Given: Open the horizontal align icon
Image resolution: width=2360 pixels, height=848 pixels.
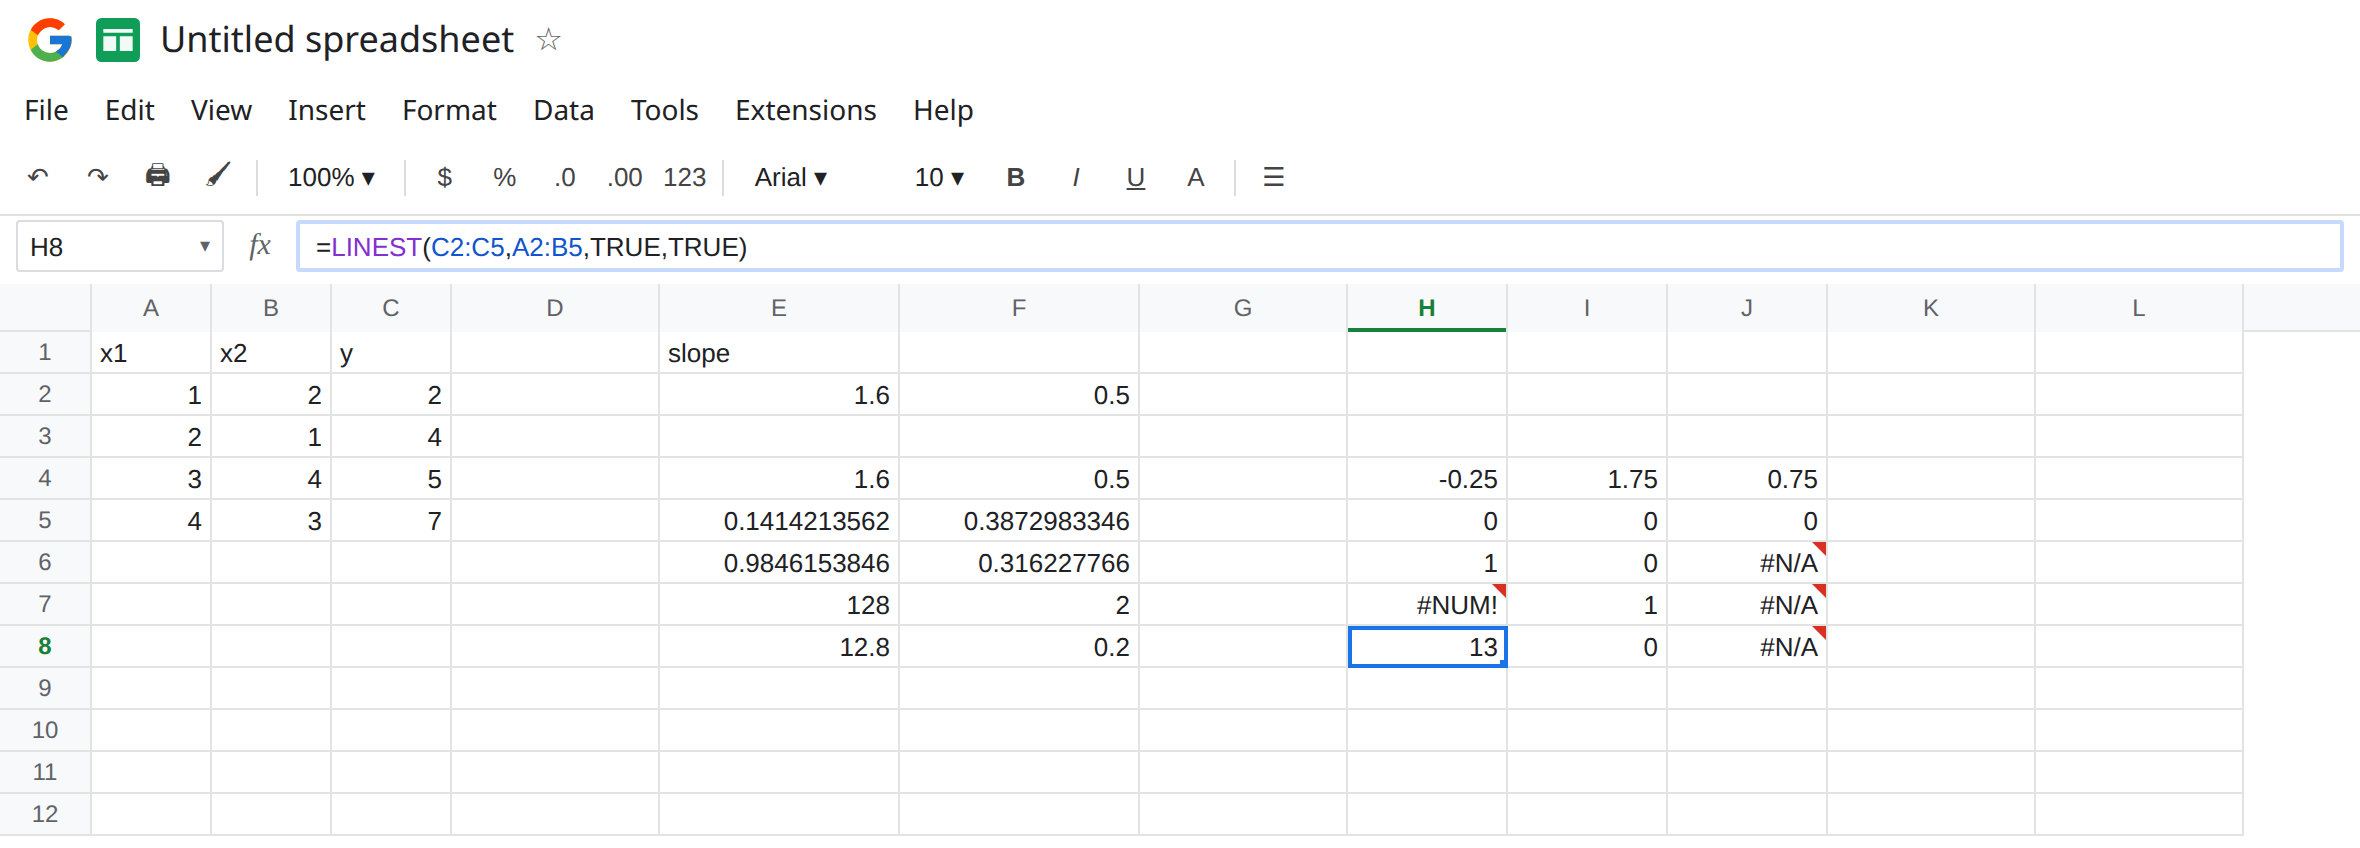Looking at the screenshot, I should [1273, 177].
